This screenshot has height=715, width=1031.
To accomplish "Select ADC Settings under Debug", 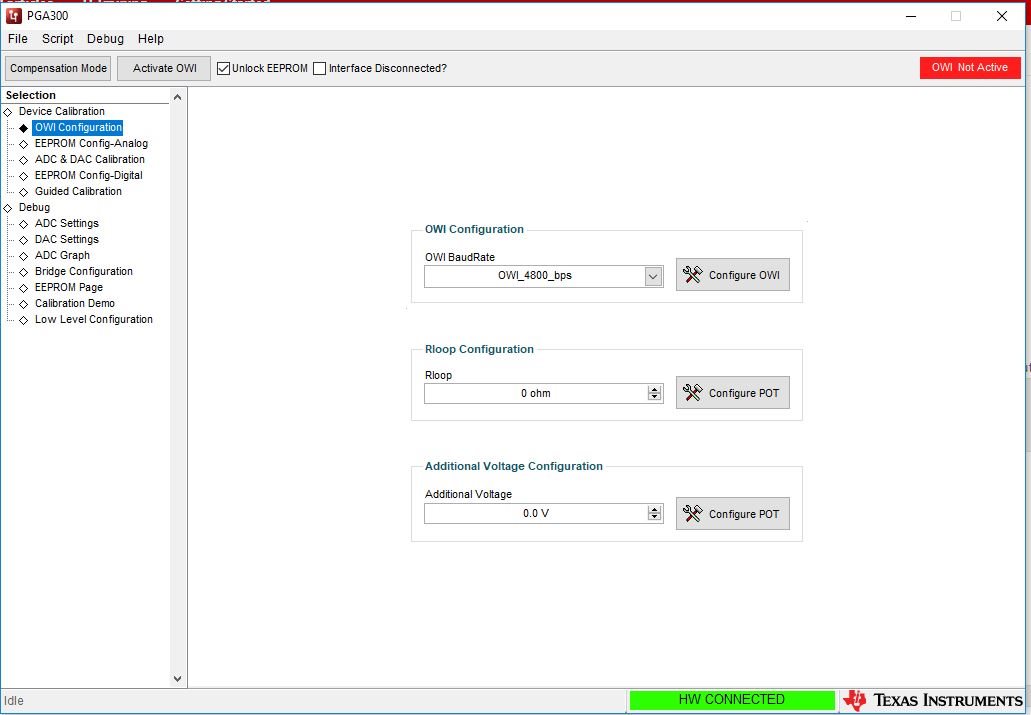I will point(66,224).
